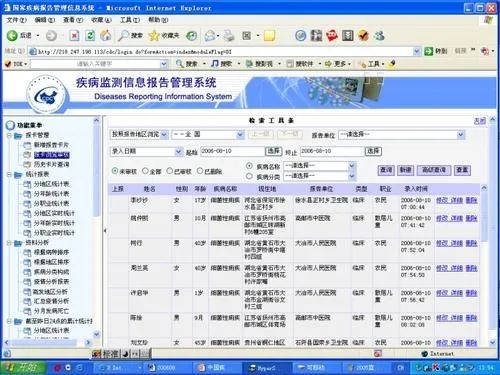500x375 pixels.
Task: Click the IE Back arrow button
Action: [12, 36]
